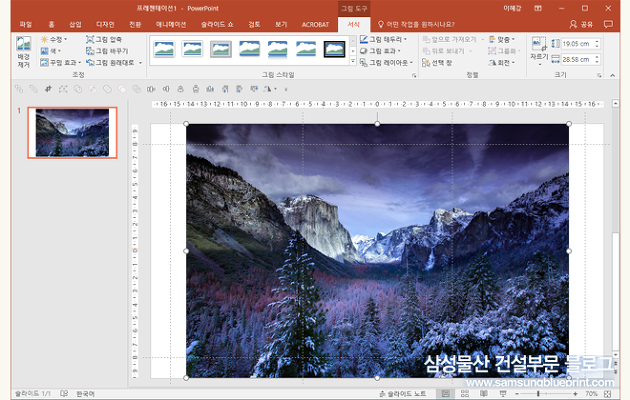Image resolution: width=630 pixels, height=400 pixels.
Task: Switch to the ACROBAT tab
Action: [315, 24]
